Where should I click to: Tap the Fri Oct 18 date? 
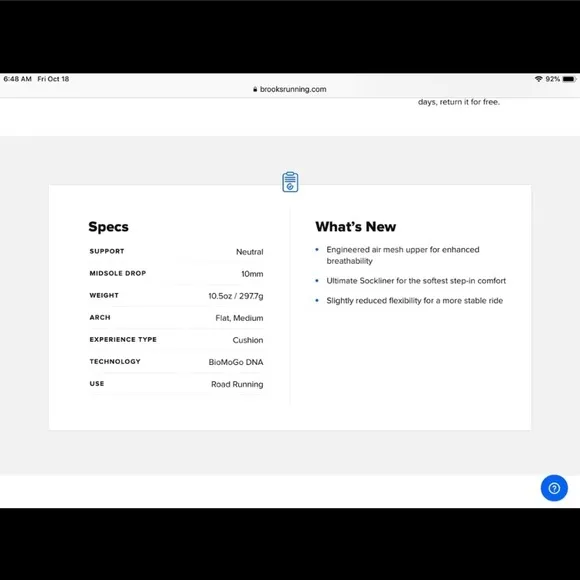coord(53,79)
